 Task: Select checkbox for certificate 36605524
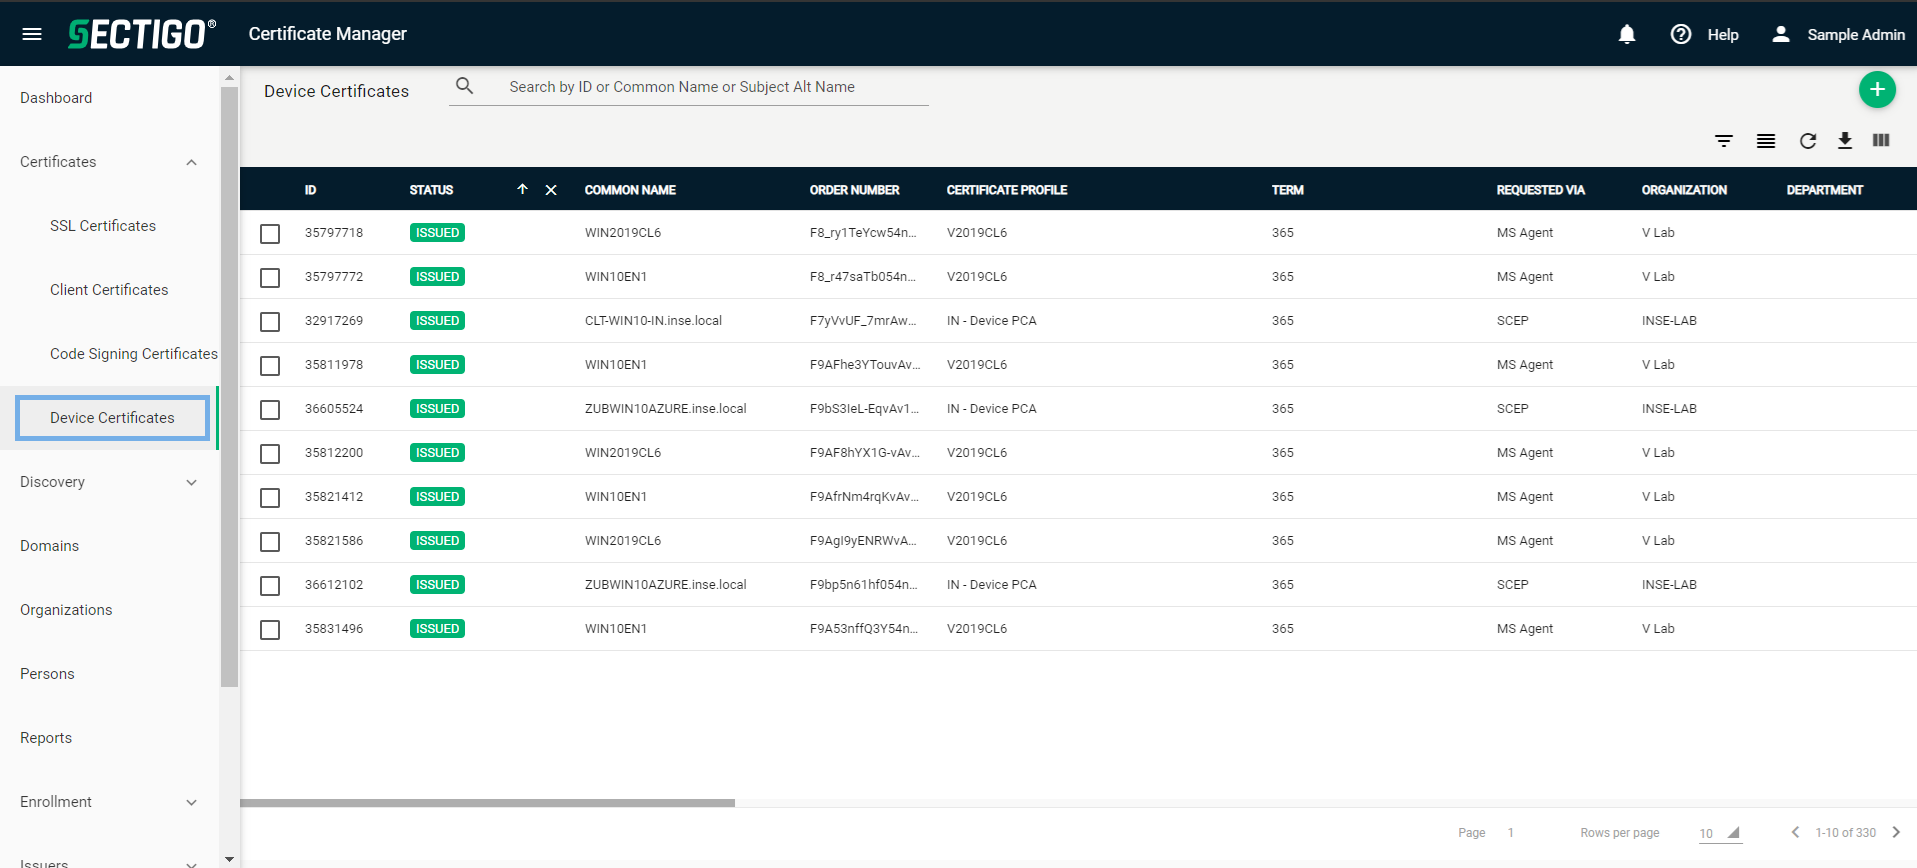[270, 410]
